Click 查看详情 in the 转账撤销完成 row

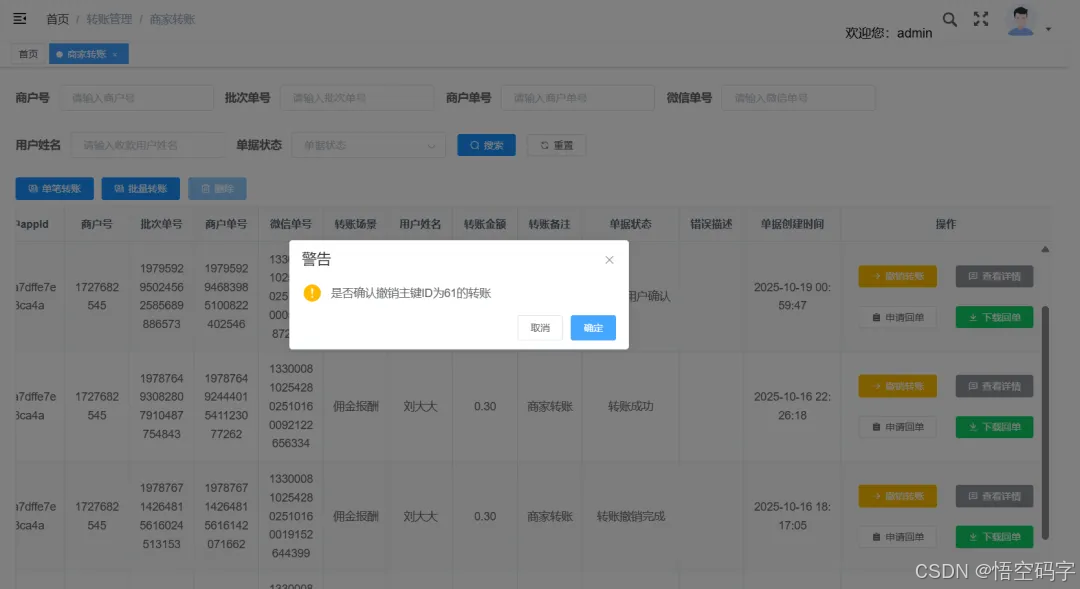pyautogui.click(x=994, y=496)
